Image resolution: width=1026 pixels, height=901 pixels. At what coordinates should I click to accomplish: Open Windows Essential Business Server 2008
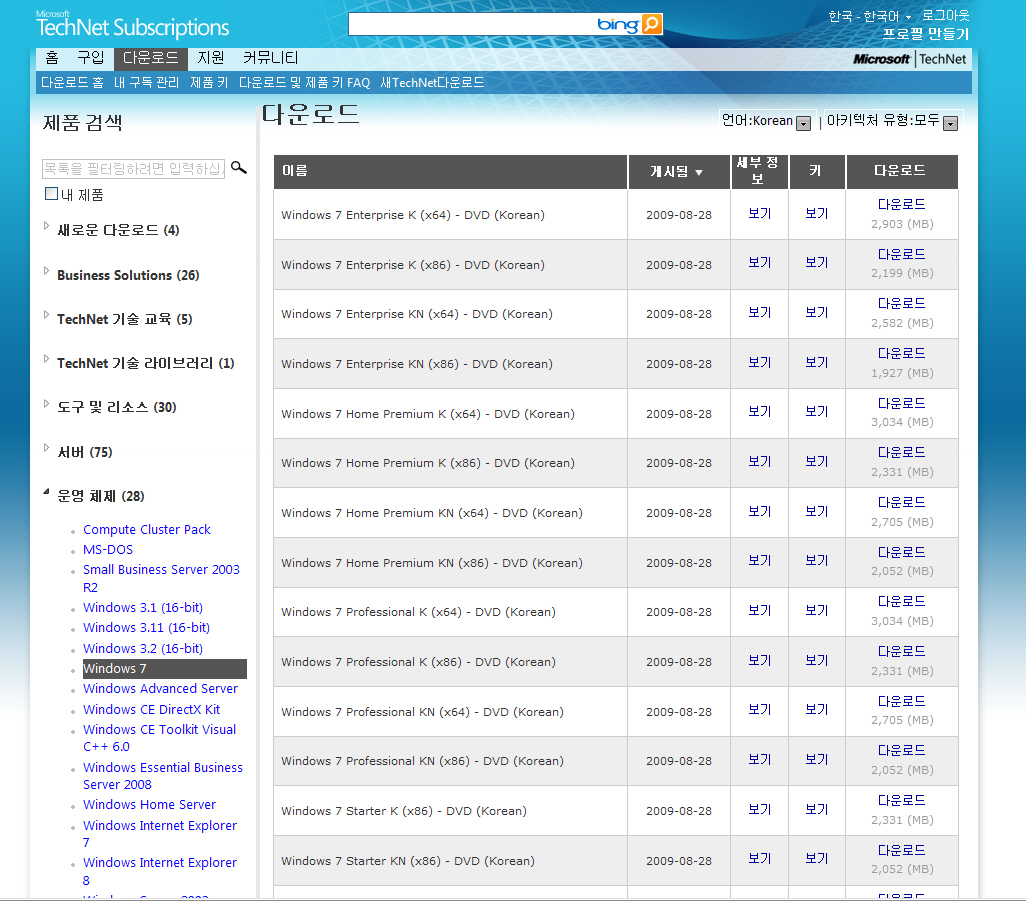(x=162, y=776)
